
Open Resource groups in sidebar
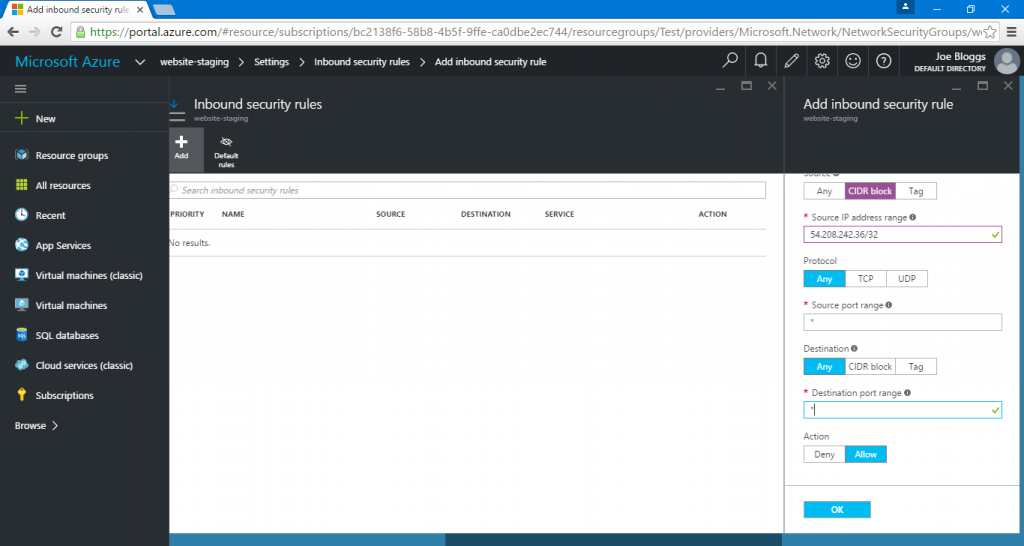[72, 155]
